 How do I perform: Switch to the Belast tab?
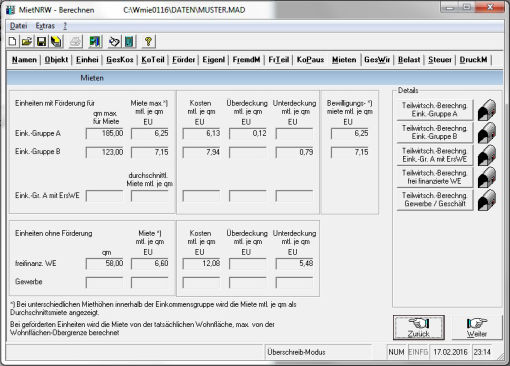pos(409,60)
